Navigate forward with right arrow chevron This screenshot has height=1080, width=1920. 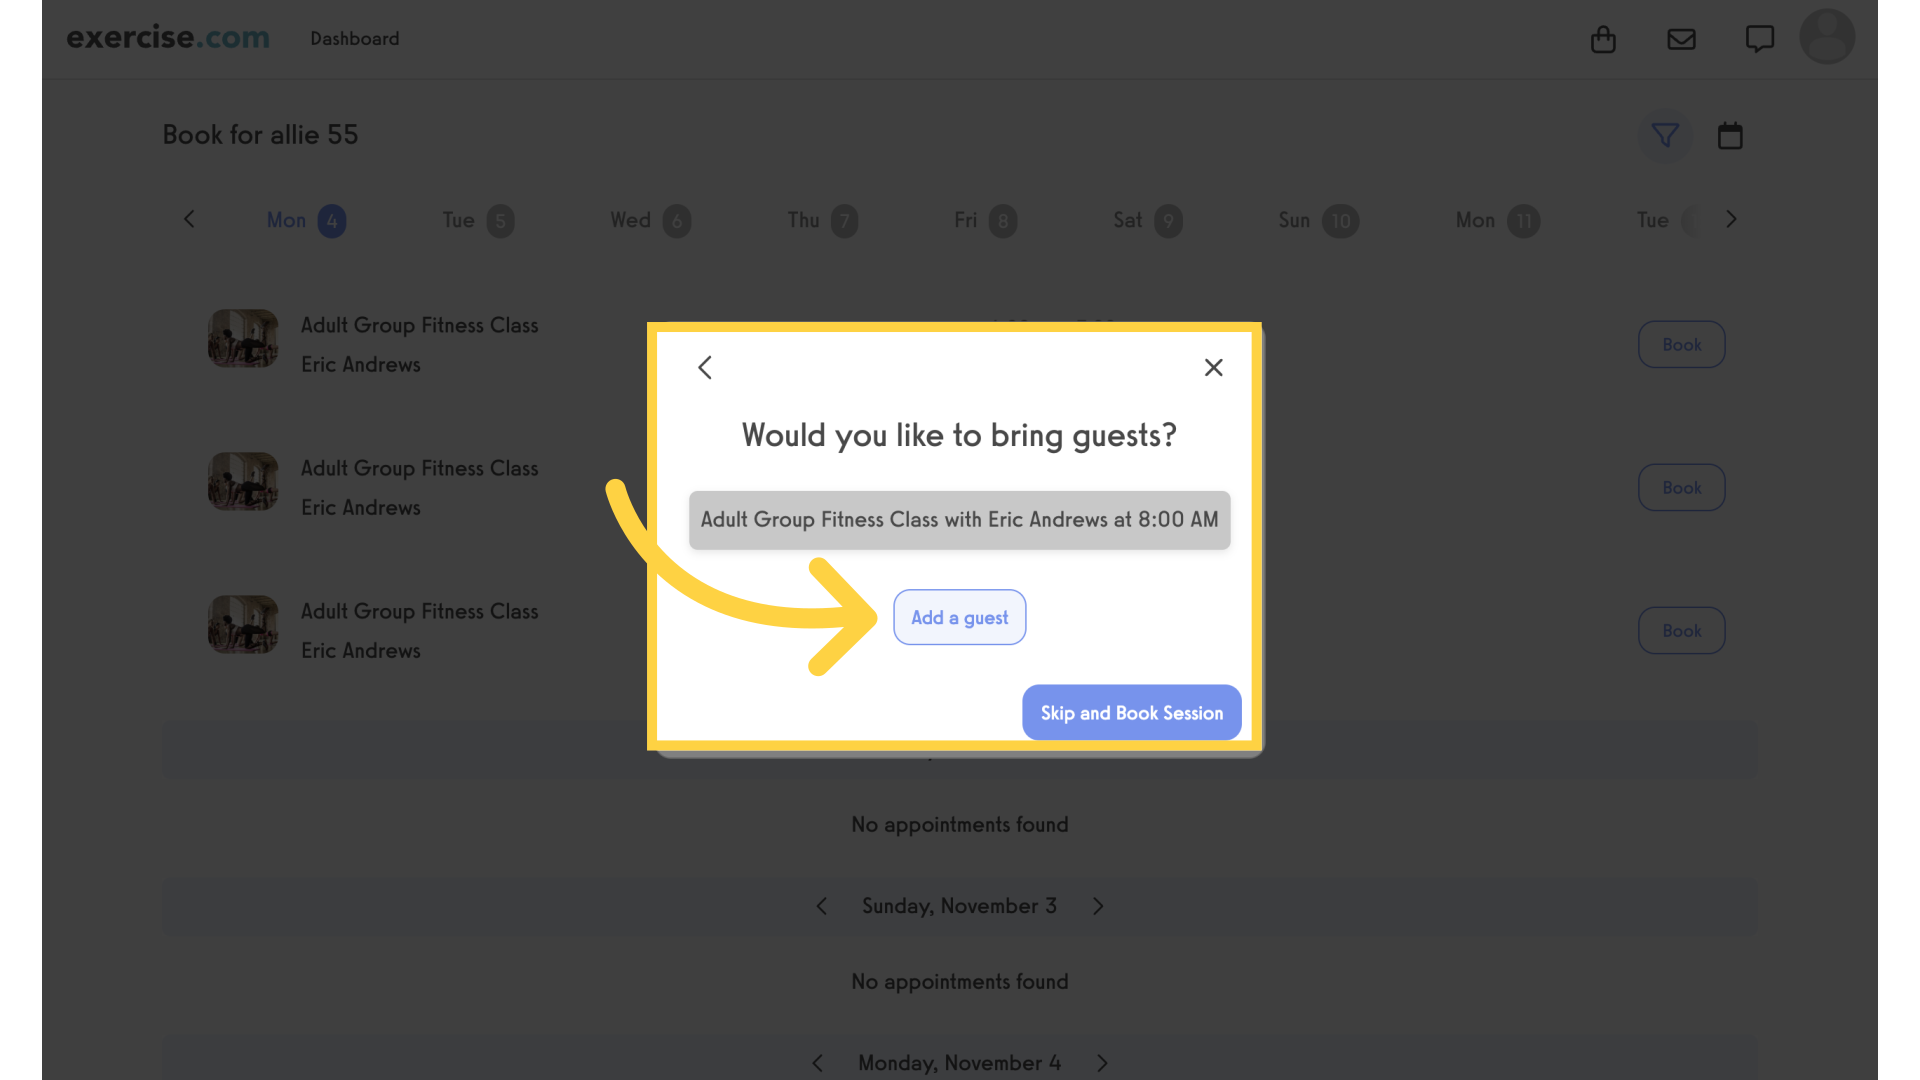(1731, 220)
